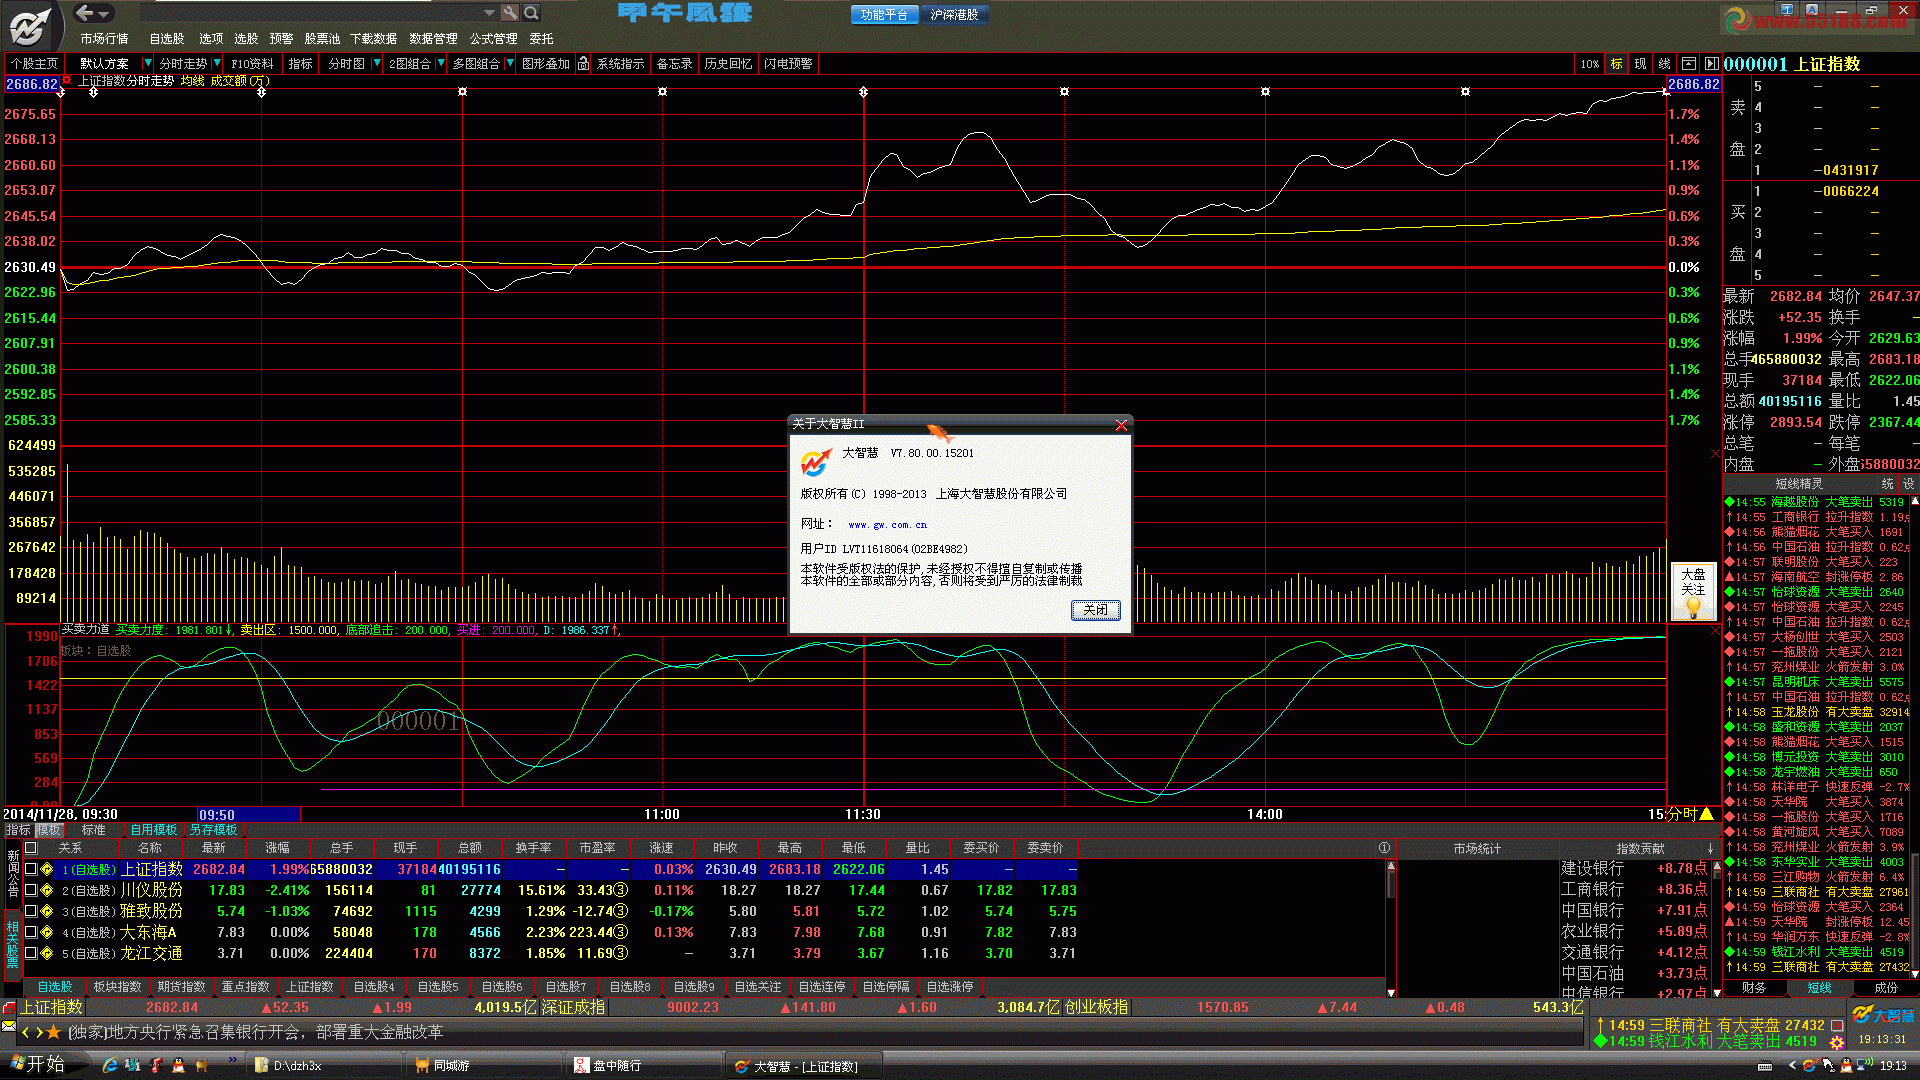Click the 历史回忆 toolbar button
The width and height of the screenshot is (1920, 1080).
click(x=727, y=64)
